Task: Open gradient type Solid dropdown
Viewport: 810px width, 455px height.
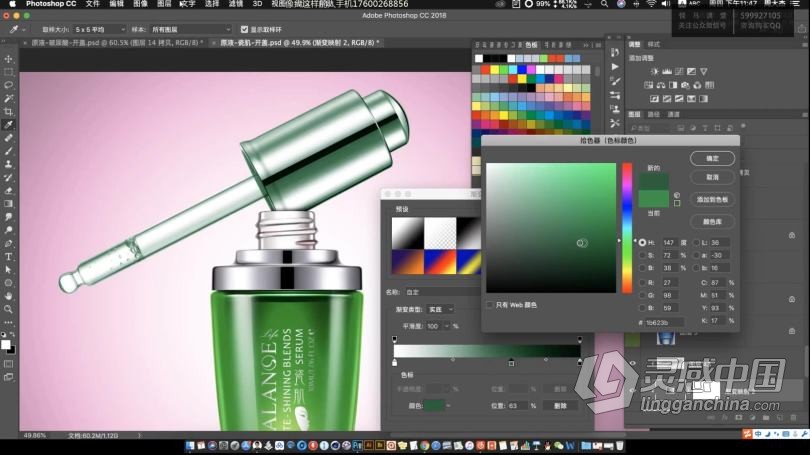Action: click(441, 309)
